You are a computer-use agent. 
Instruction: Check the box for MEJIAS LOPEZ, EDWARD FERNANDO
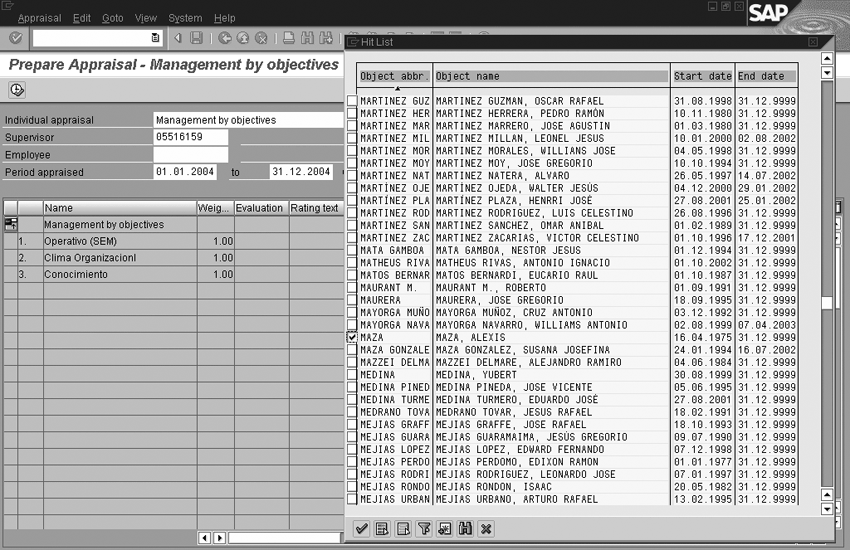click(352, 449)
